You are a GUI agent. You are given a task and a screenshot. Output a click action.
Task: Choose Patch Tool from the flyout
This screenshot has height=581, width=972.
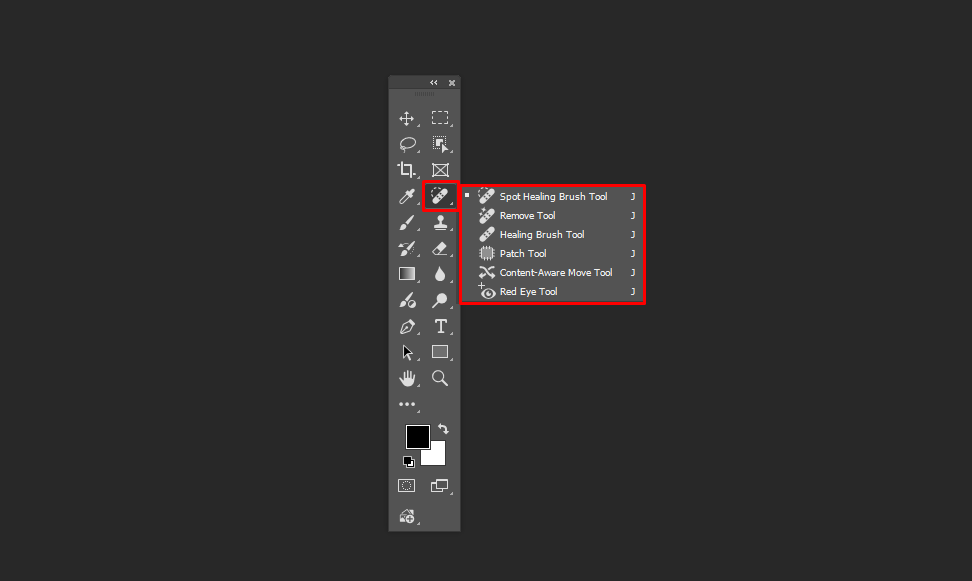553,254
